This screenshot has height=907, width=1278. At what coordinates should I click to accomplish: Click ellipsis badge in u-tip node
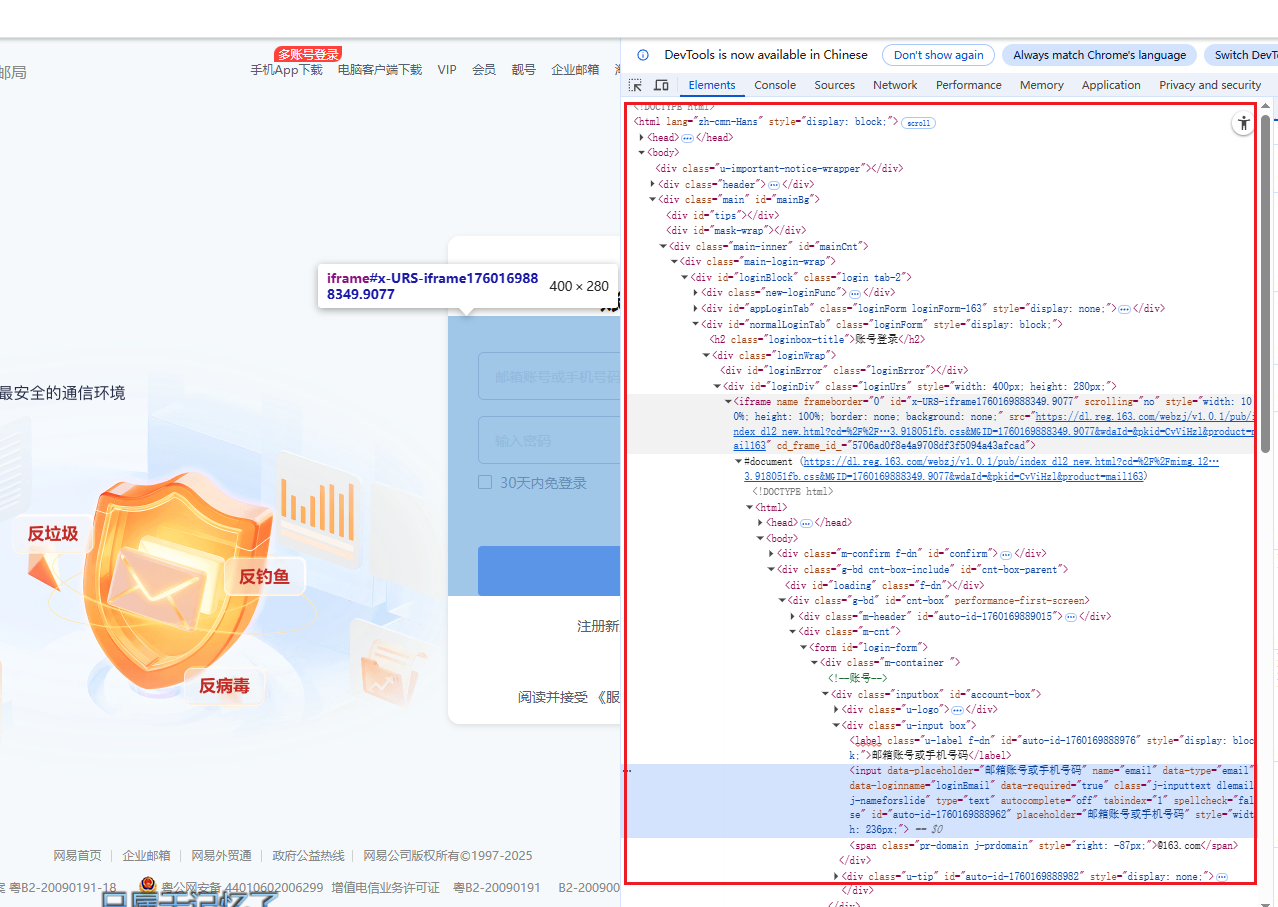pos(1222,877)
